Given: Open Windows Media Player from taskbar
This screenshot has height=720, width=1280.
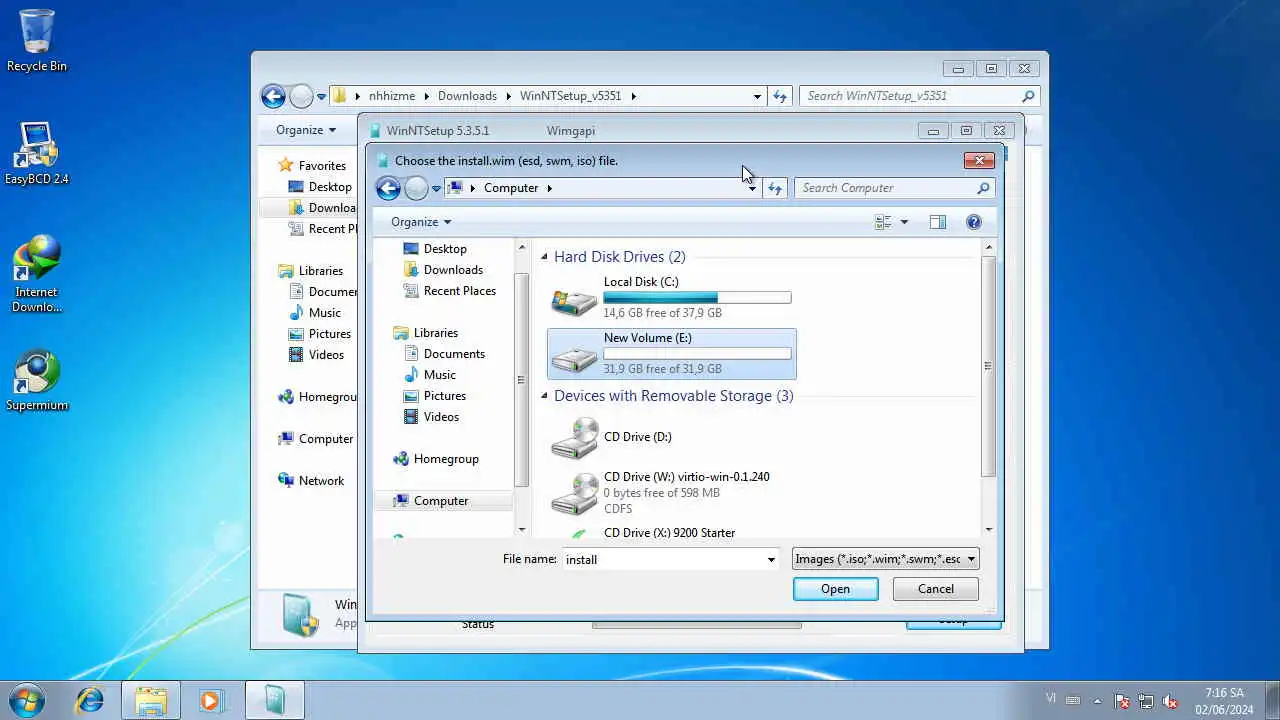Looking at the screenshot, I should click(x=210, y=700).
